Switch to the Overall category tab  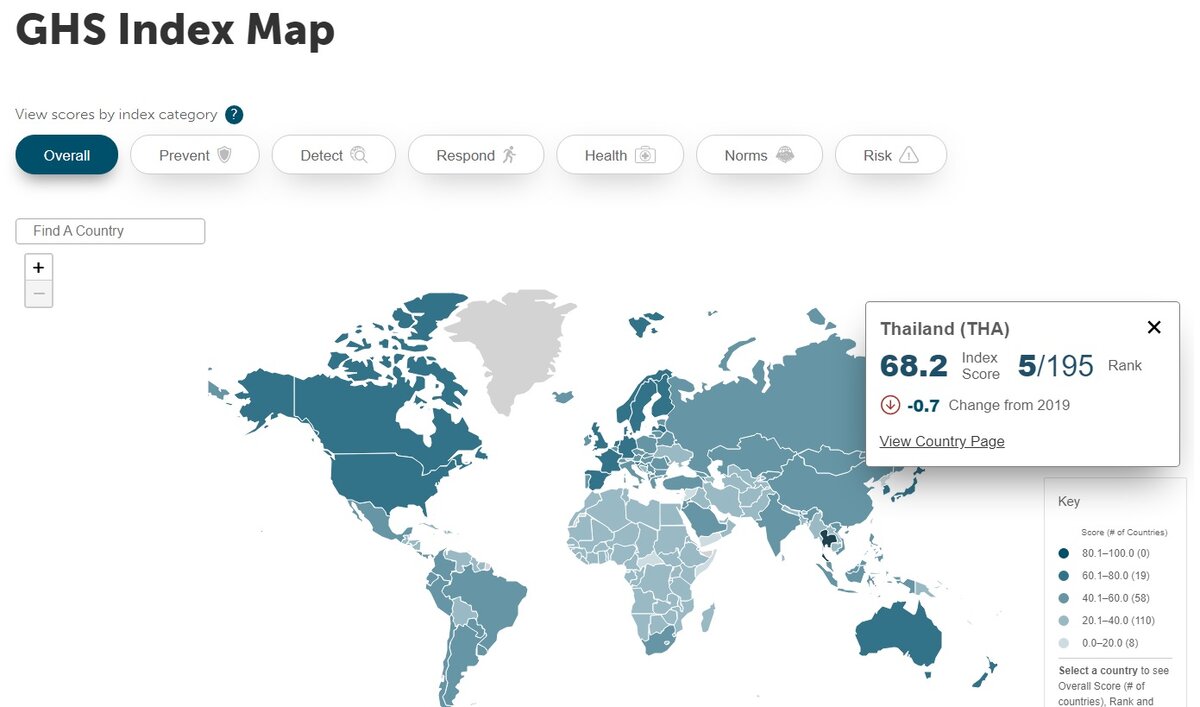click(x=66, y=154)
